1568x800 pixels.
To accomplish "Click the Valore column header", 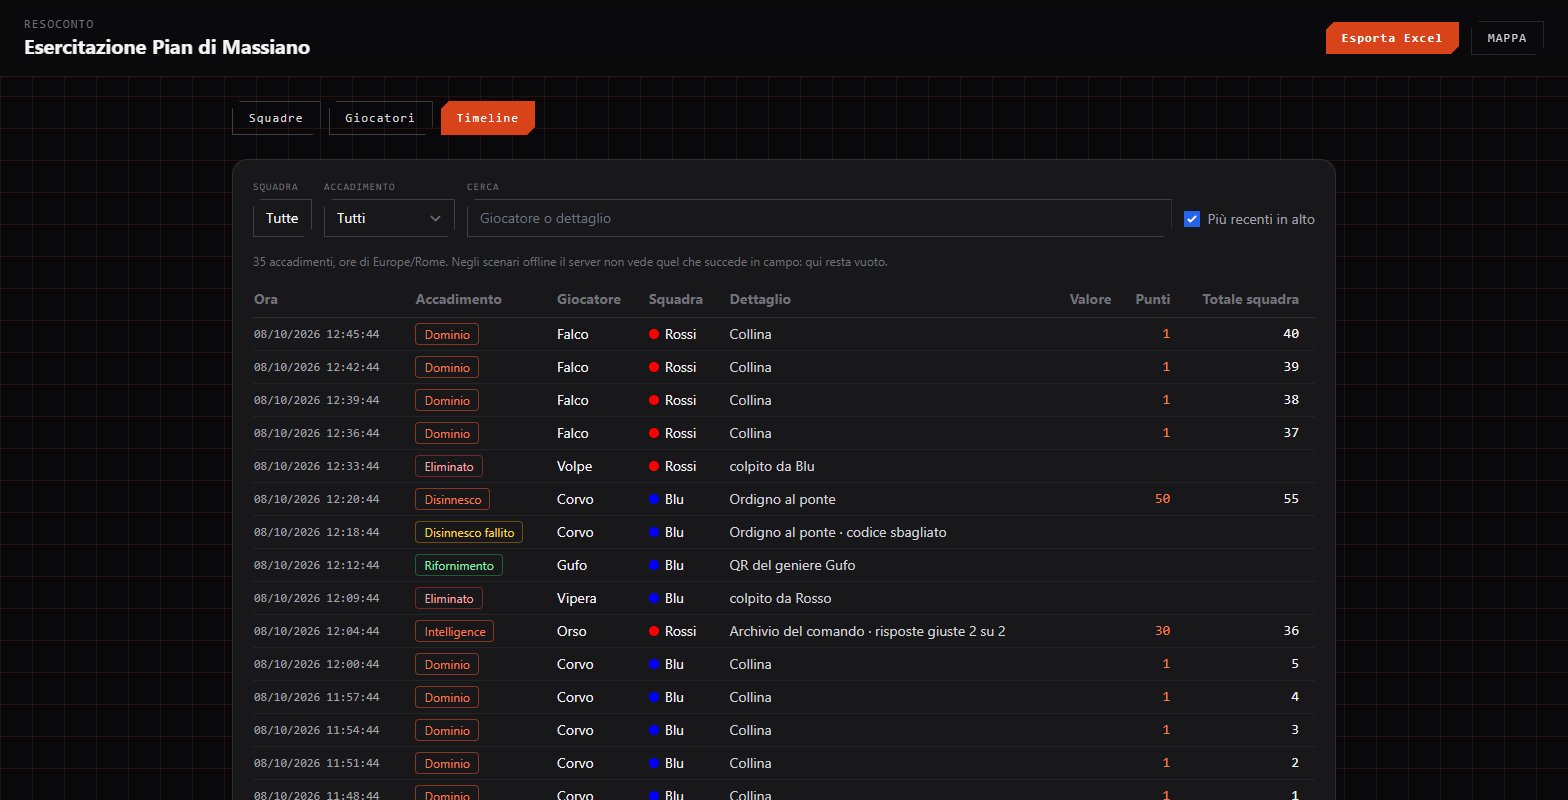I will point(1090,299).
